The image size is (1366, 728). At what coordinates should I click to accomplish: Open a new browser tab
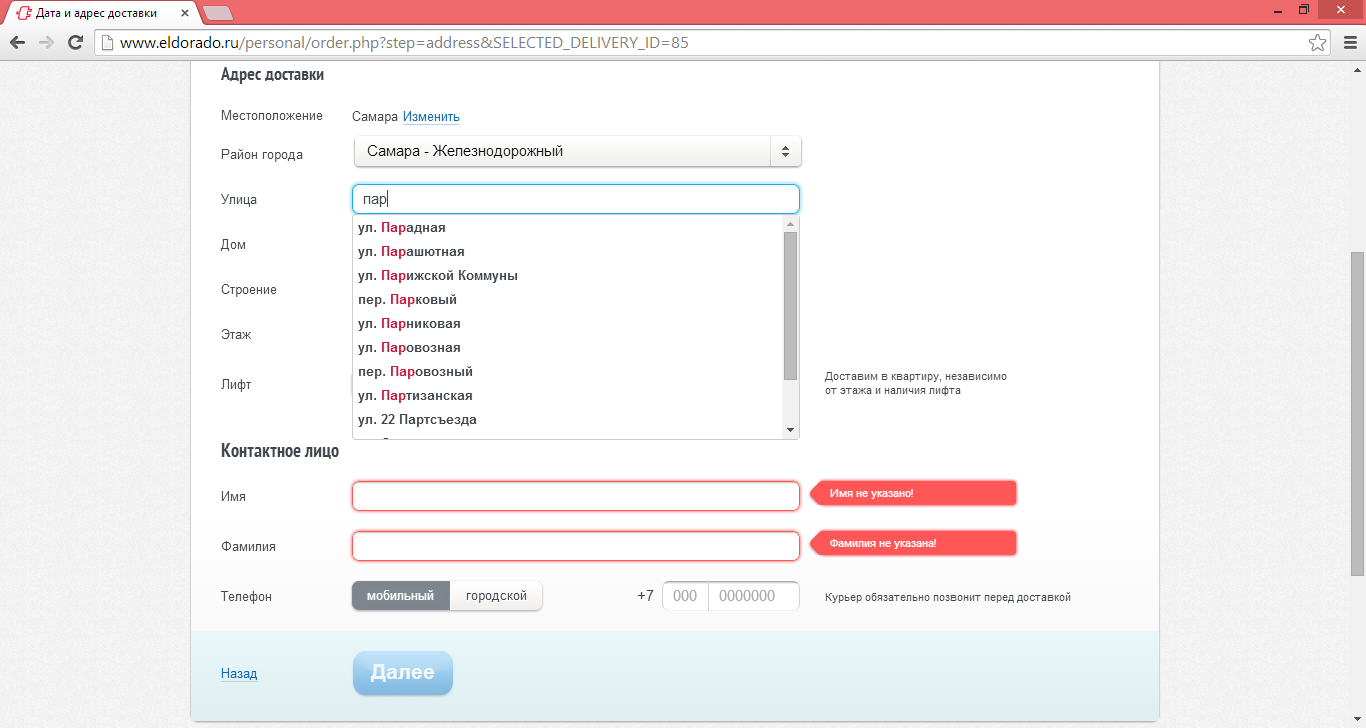[217, 13]
